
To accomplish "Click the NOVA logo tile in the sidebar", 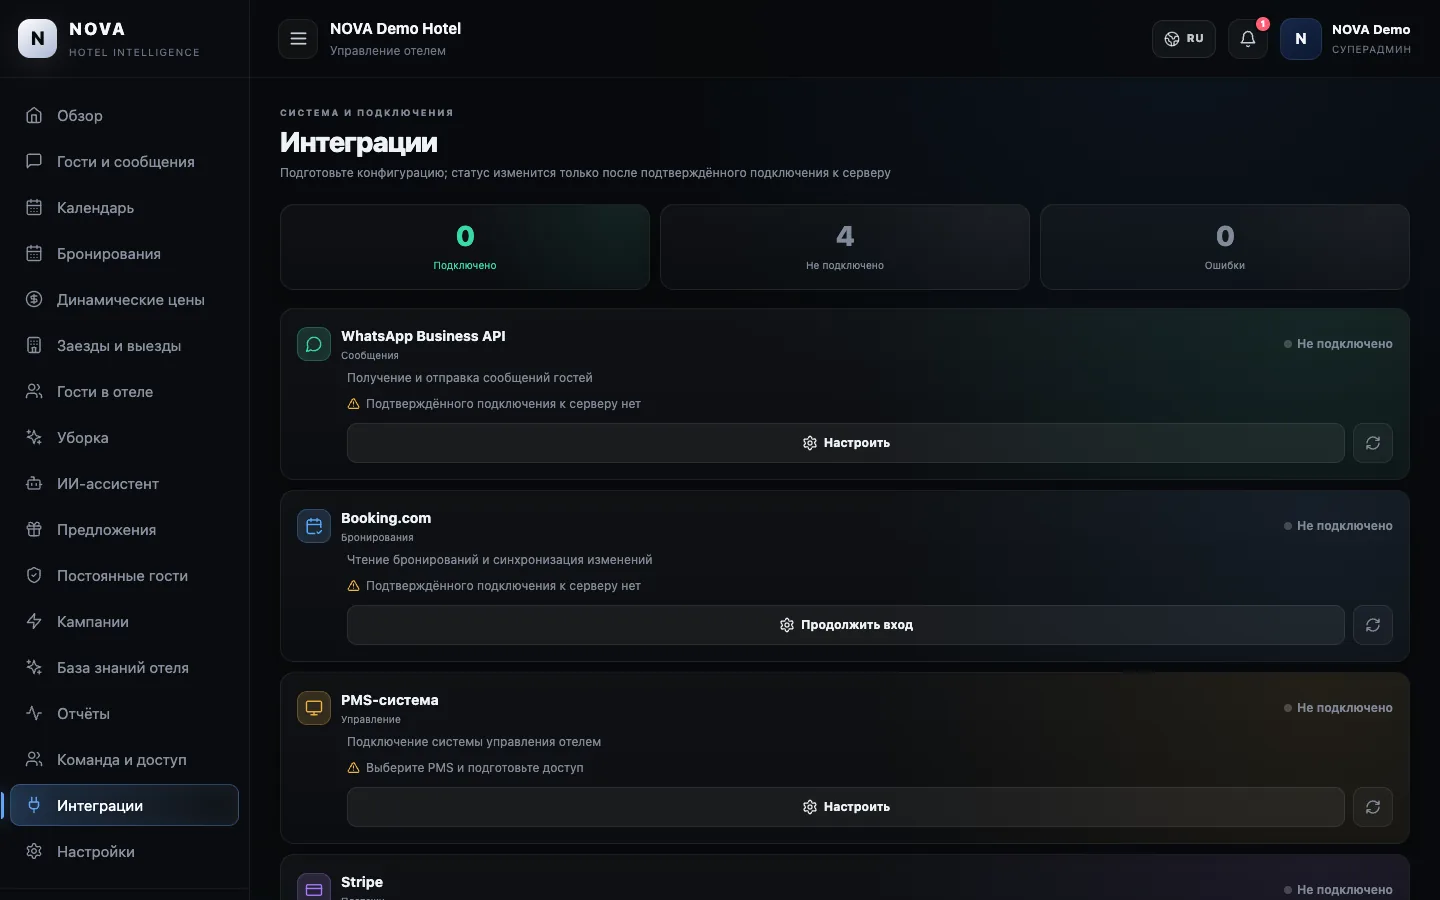I will tap(38, 39).
